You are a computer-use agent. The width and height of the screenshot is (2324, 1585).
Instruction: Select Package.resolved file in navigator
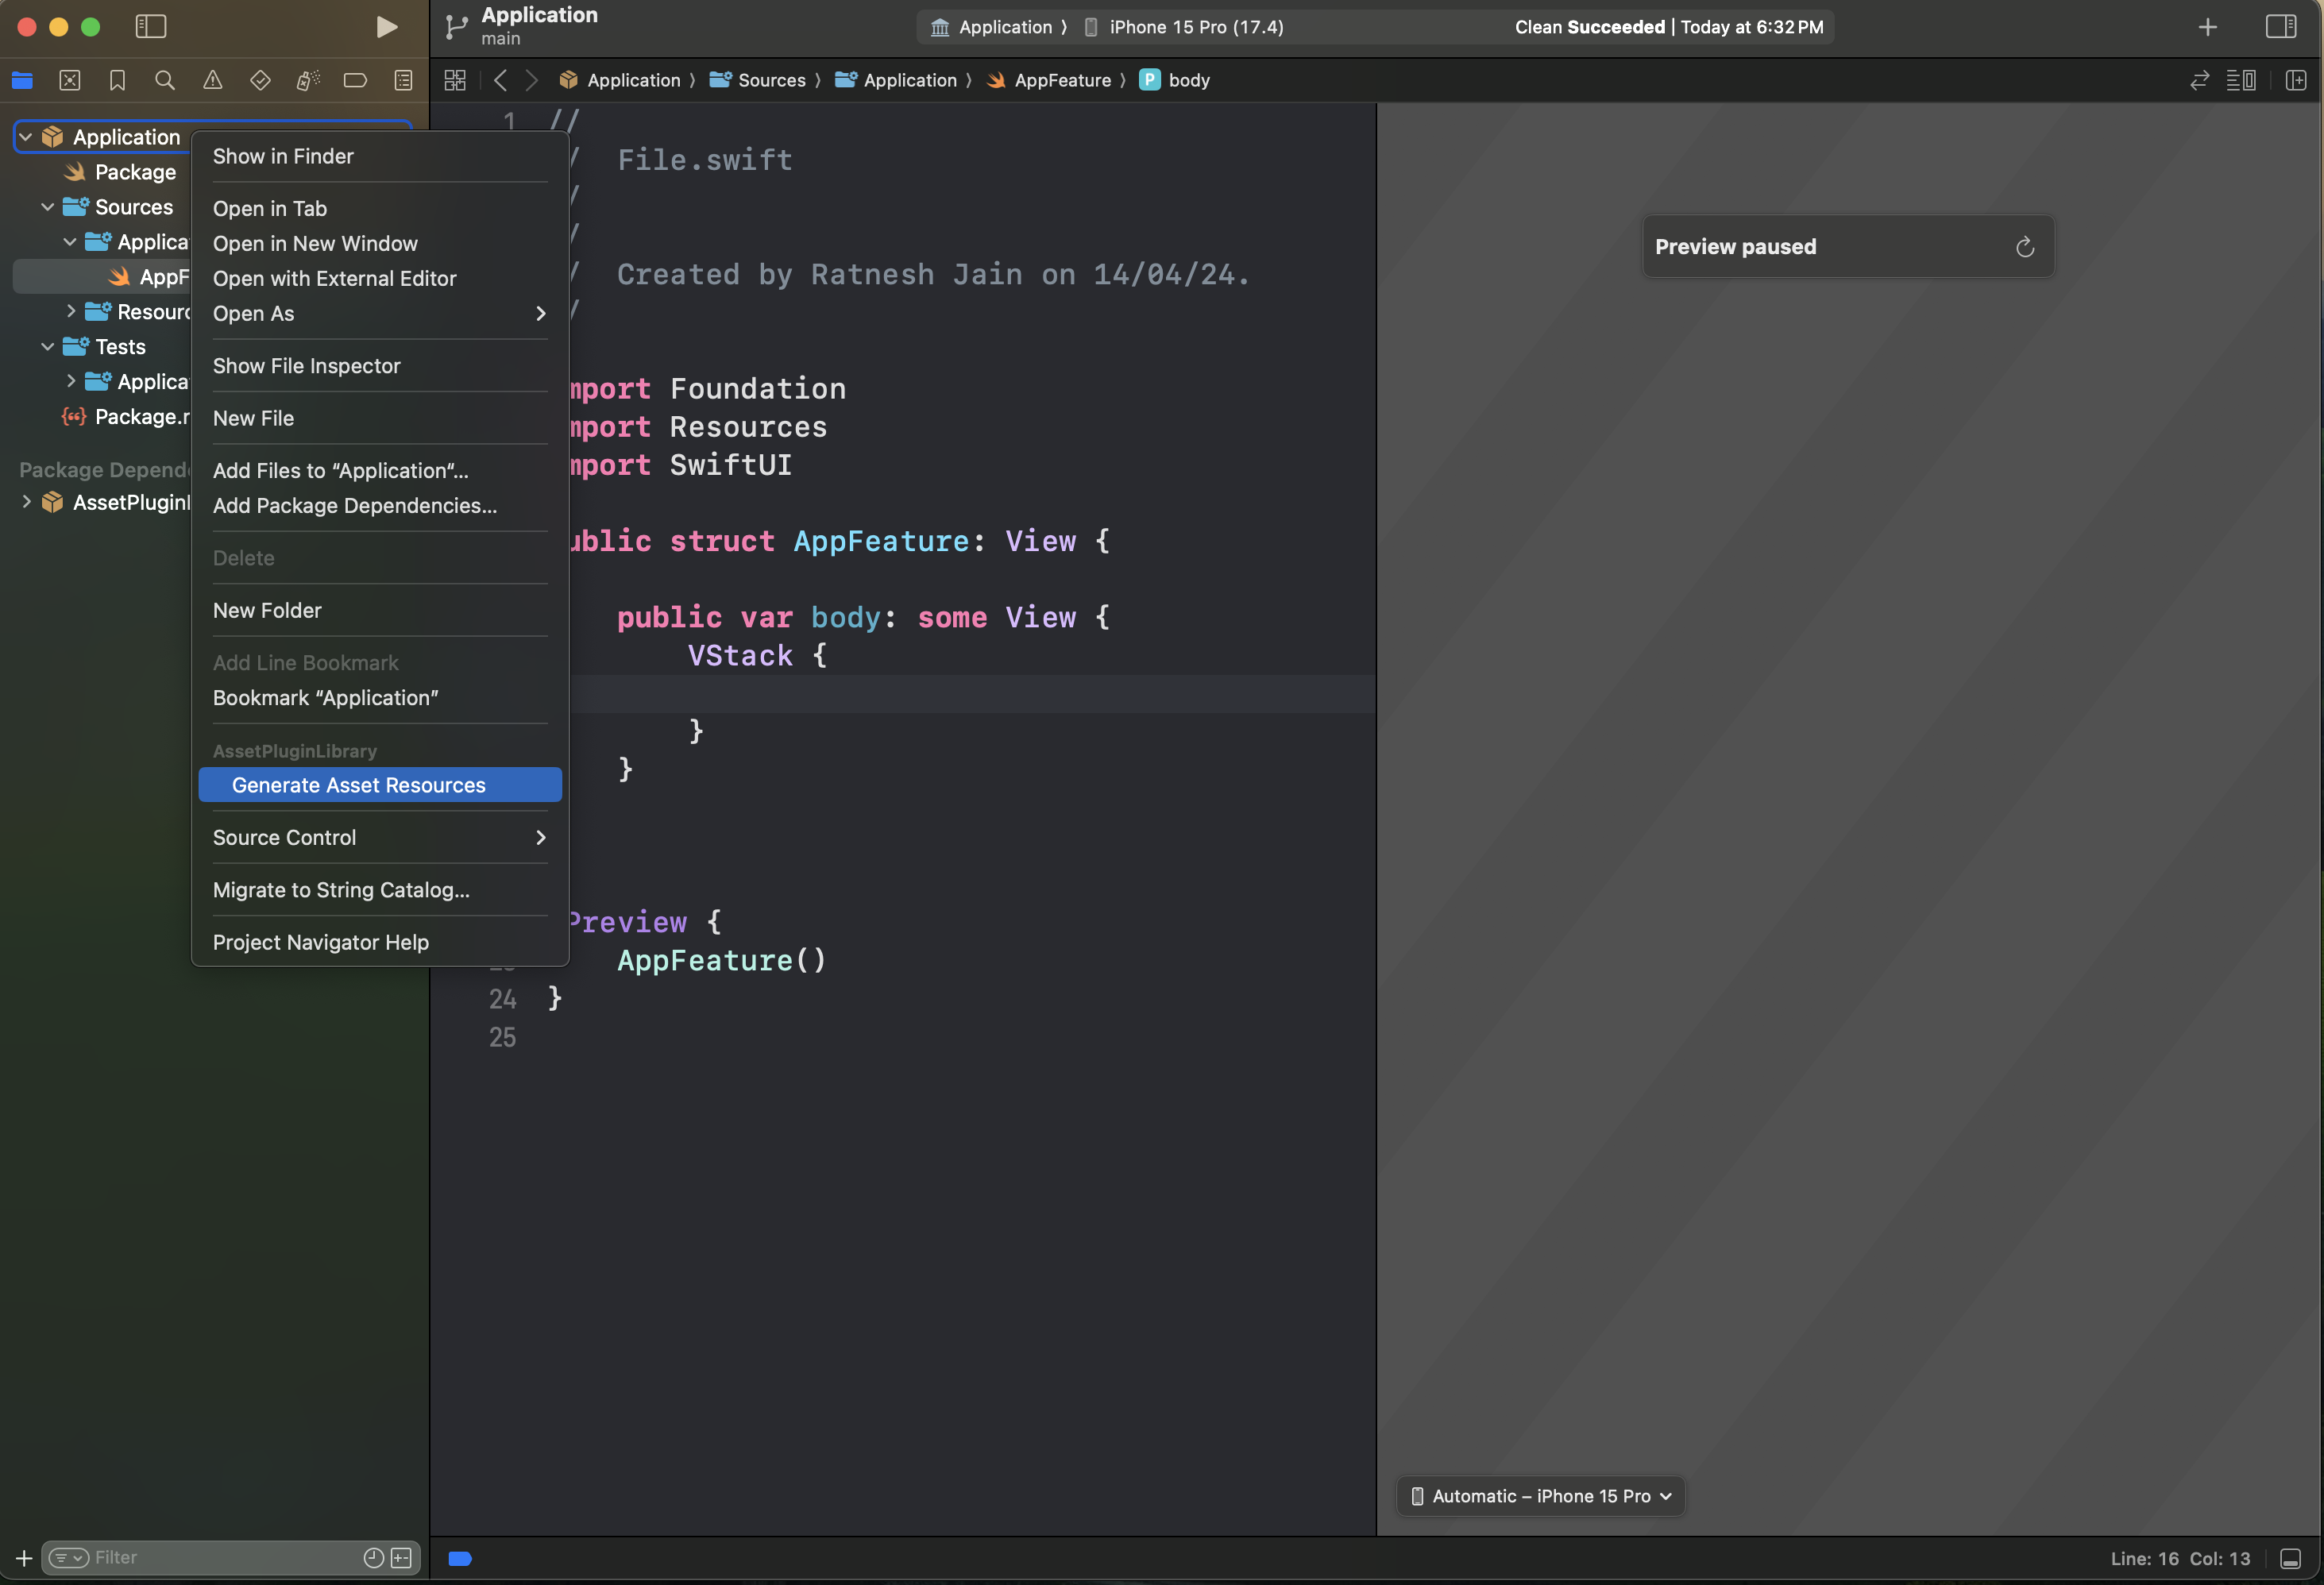[x=125, y=417]
